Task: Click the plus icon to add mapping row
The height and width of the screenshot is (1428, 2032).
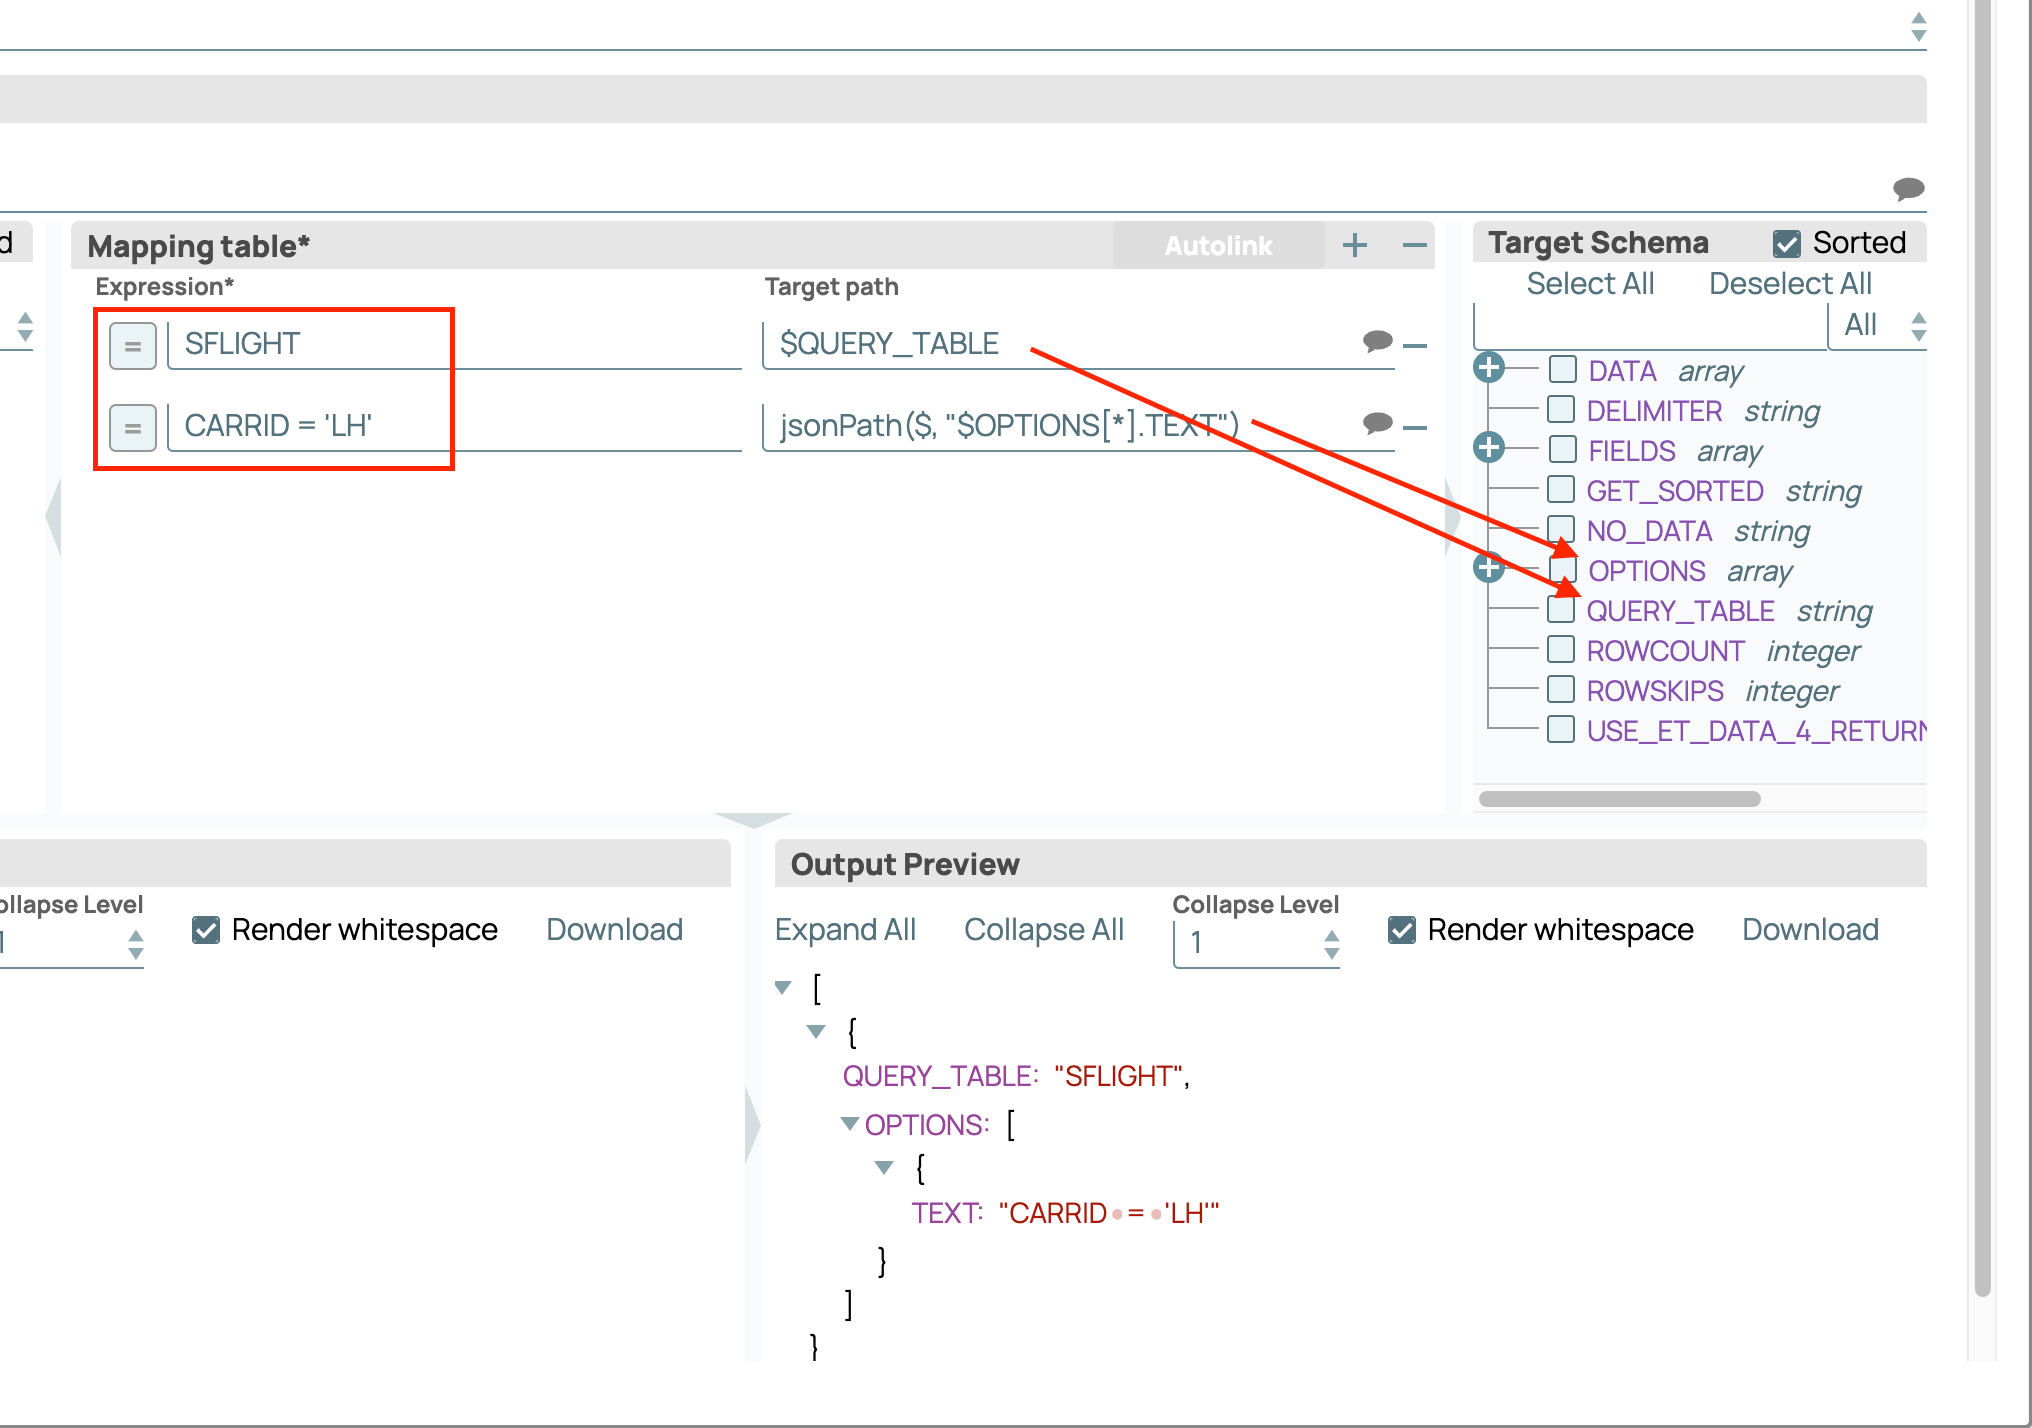Action: click(x=1354, y=245)
